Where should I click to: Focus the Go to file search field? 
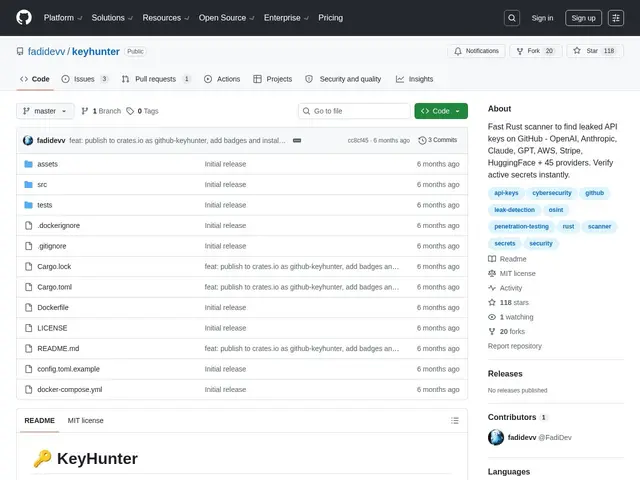354,111
